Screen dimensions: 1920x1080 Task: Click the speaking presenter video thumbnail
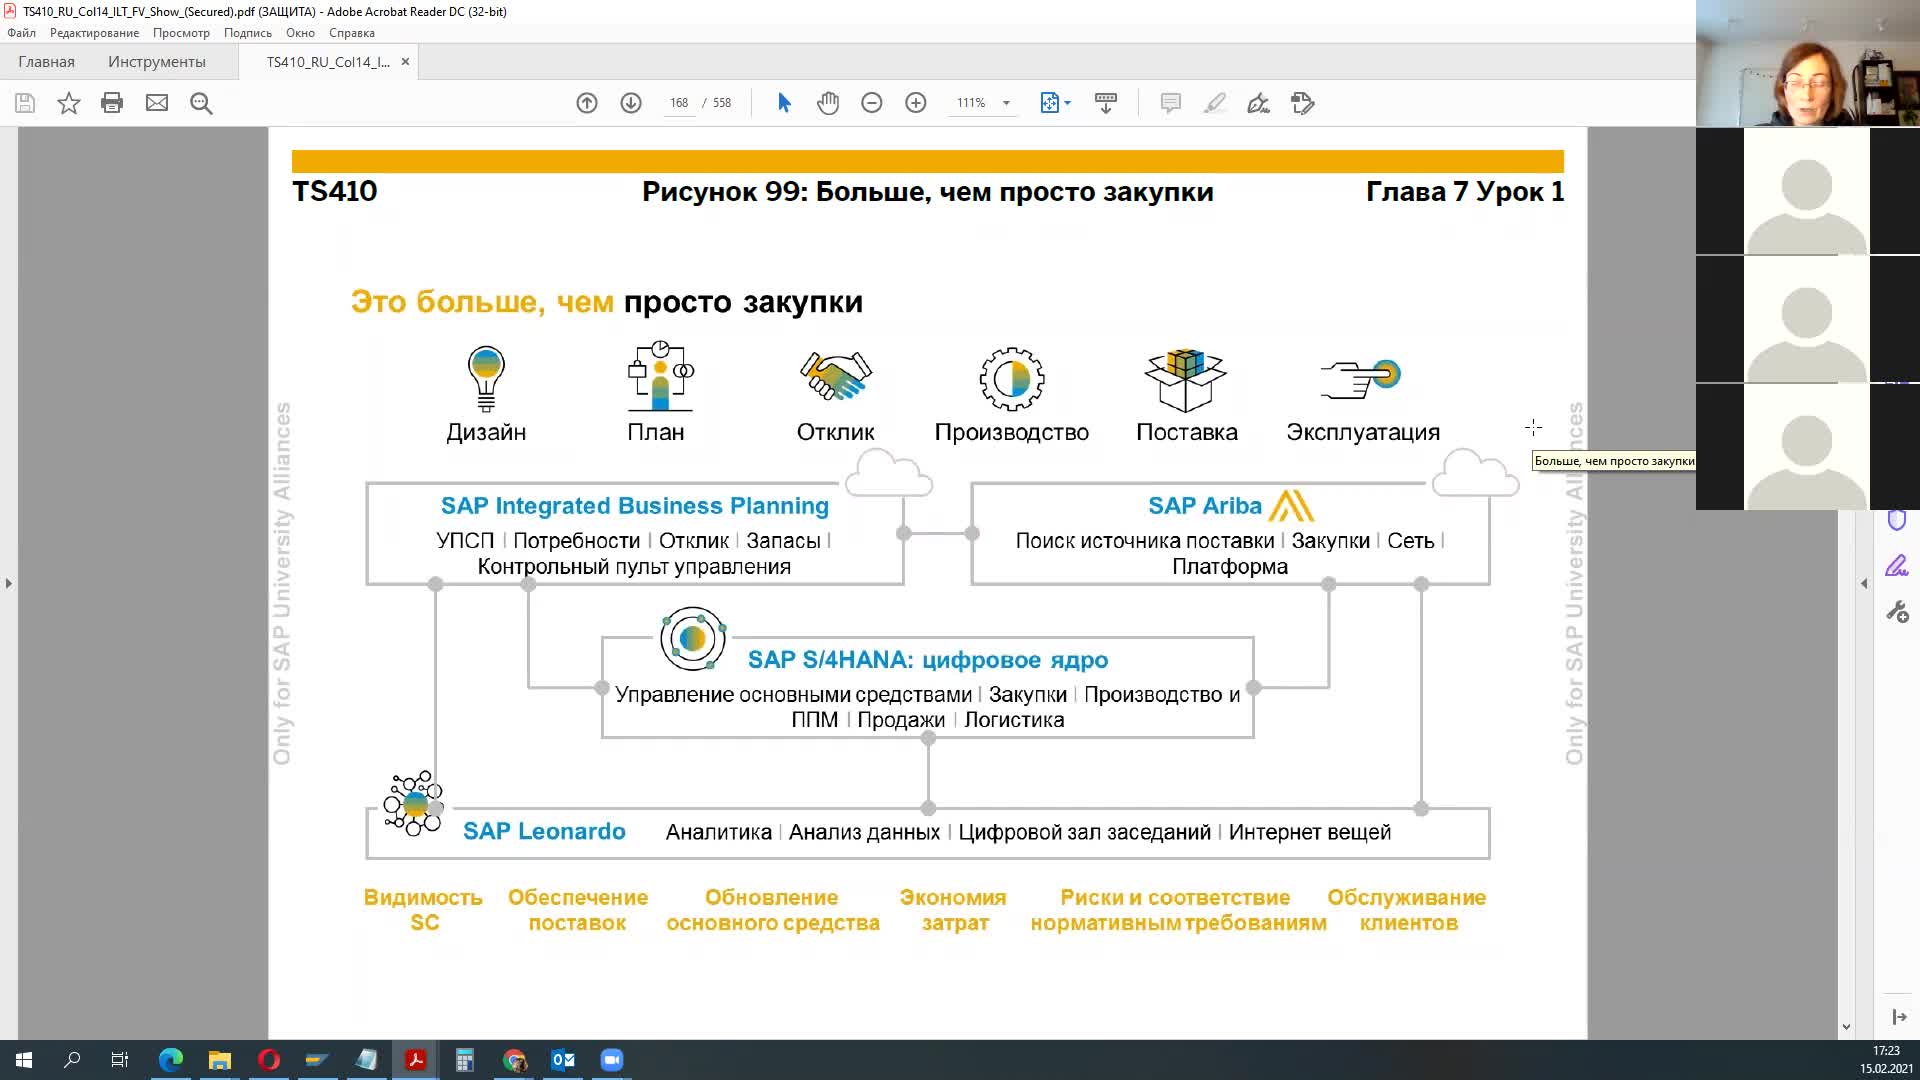[x=1808, y=63]
